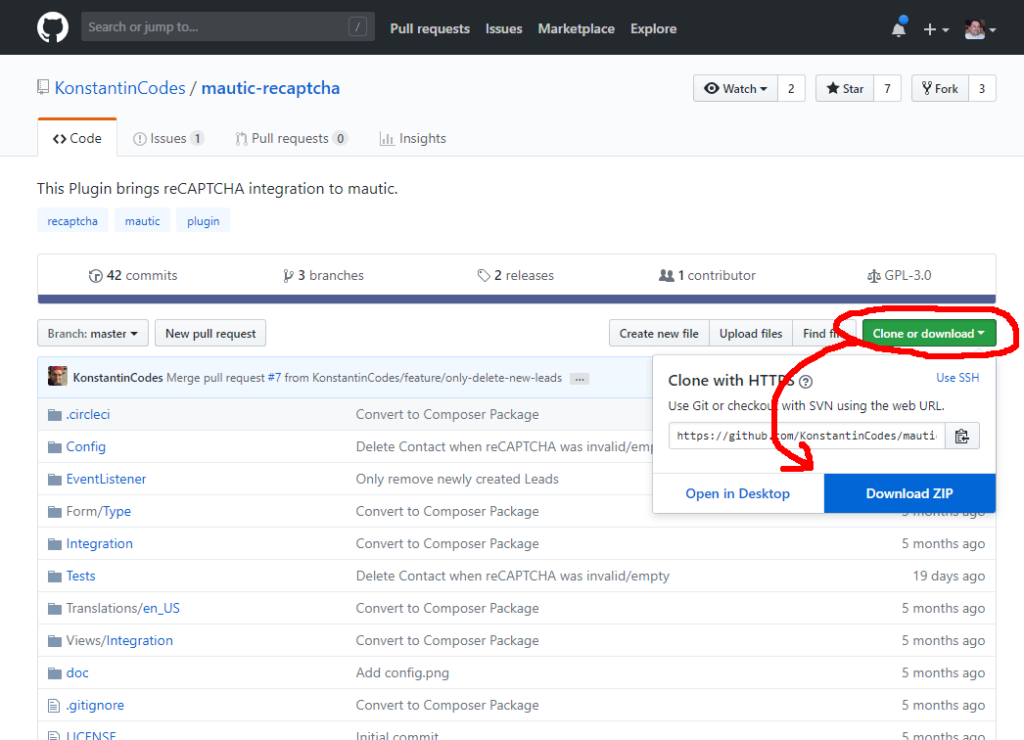Open the mautic-recaptcha repository link

(x=270, y=88)
